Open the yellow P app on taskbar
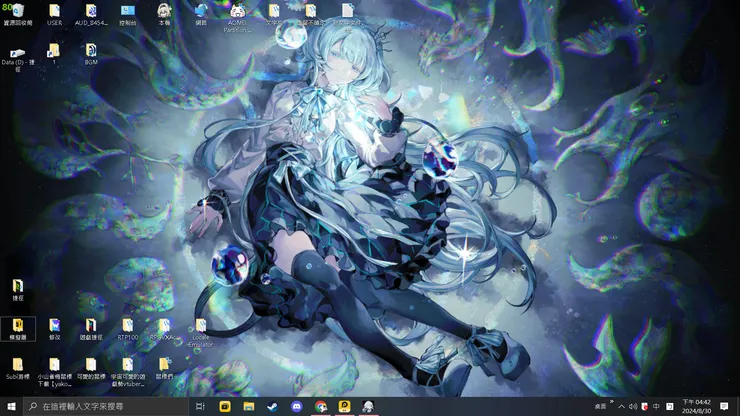Screen dimensions: 740x416 click(345, 406)
